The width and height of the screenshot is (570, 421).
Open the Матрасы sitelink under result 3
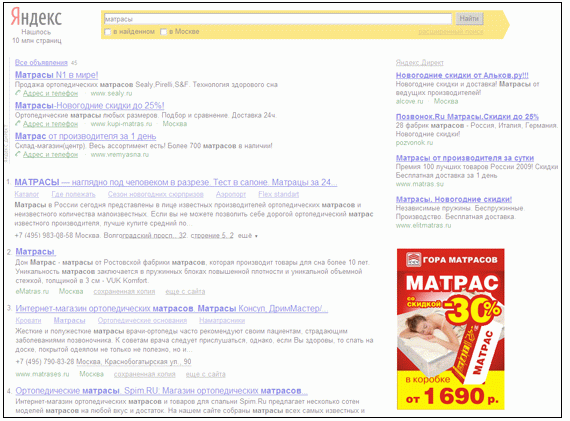click(x=69, y=321)
